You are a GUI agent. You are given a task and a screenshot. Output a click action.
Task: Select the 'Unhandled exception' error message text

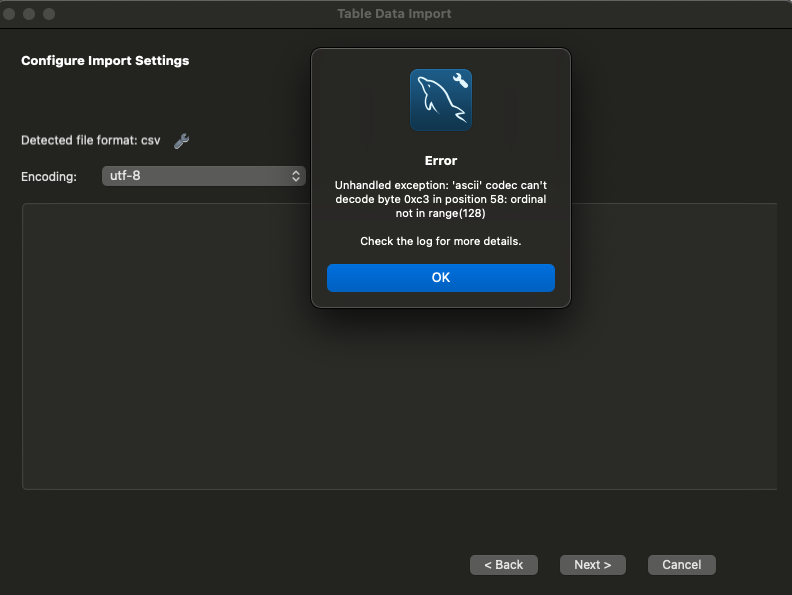click(440, 199)
